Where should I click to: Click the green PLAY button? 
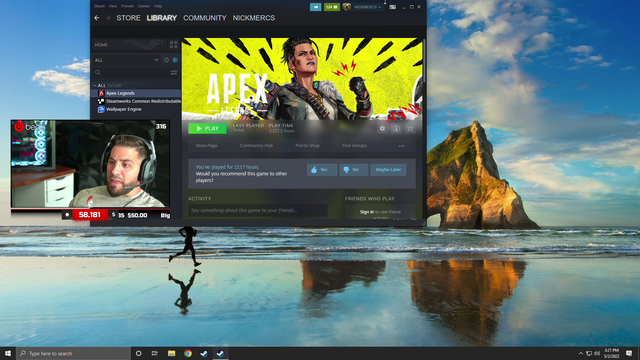pyautogui.click(x=207, y=128)
